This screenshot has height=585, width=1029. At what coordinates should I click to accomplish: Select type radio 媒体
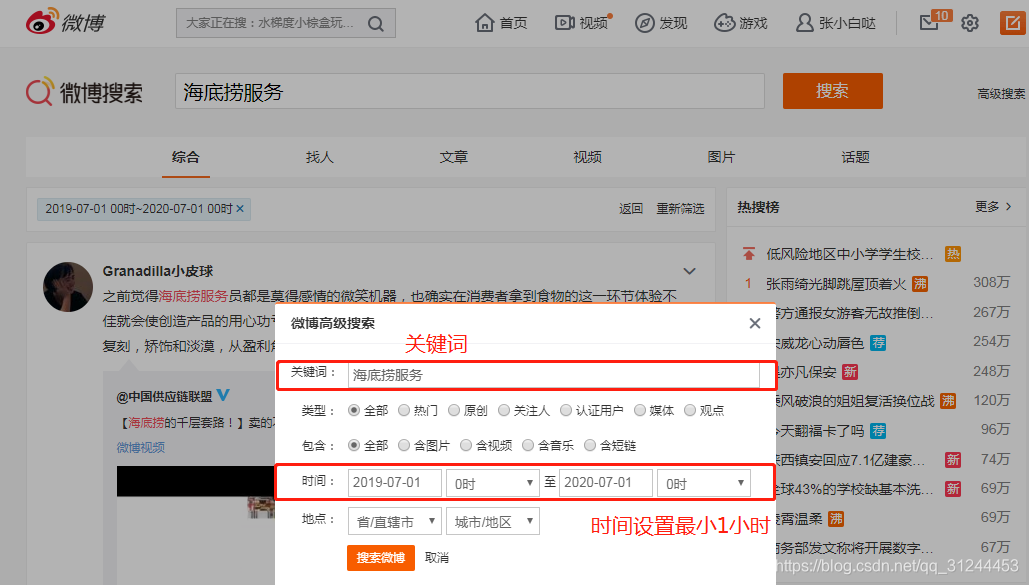tap(640, 410)
